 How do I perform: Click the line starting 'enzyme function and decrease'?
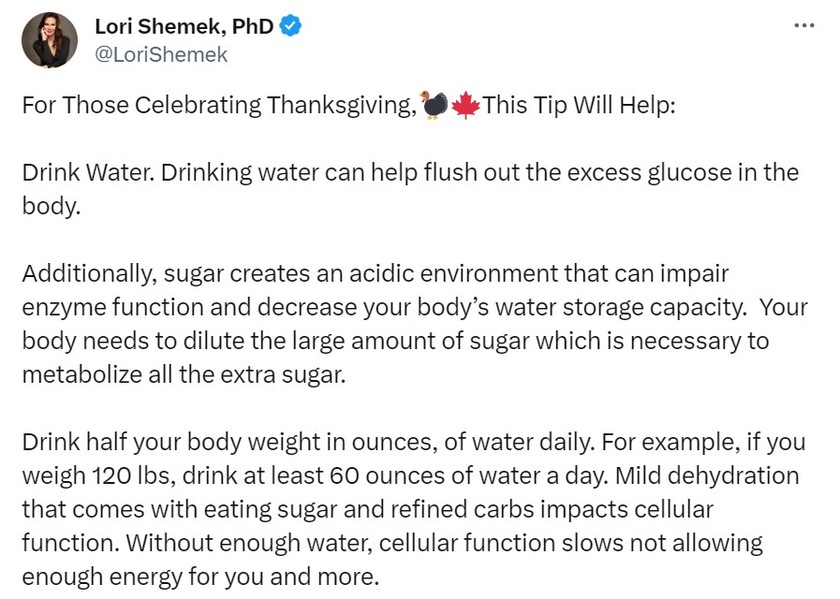[x=415, y=308]
